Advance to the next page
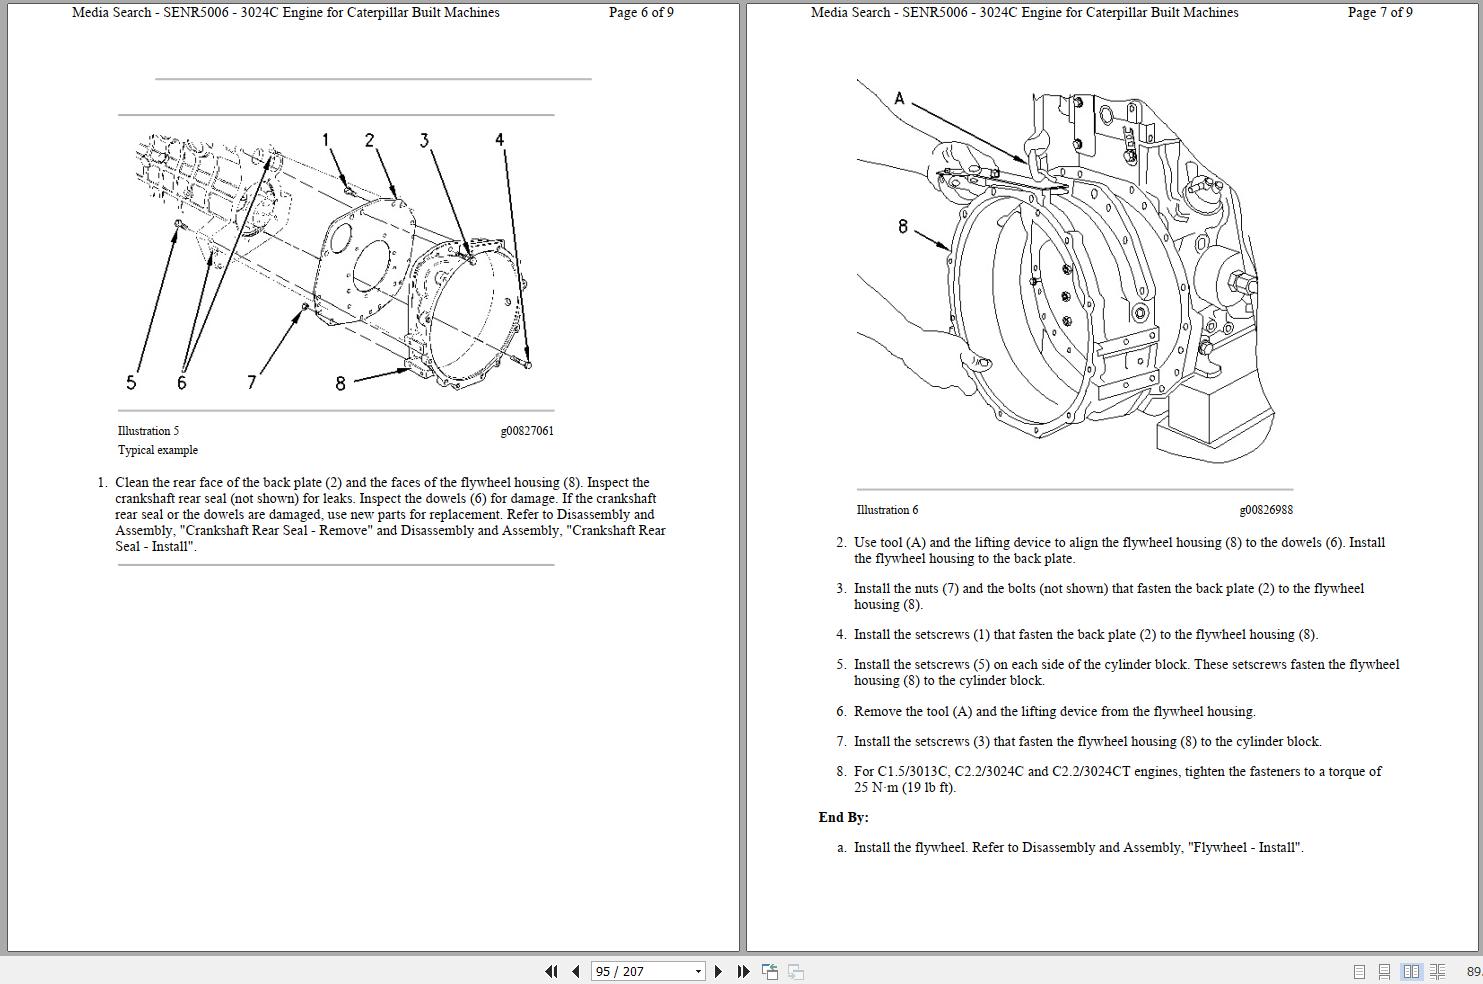This screenshot has height=984, width=1483. [718, 971]
